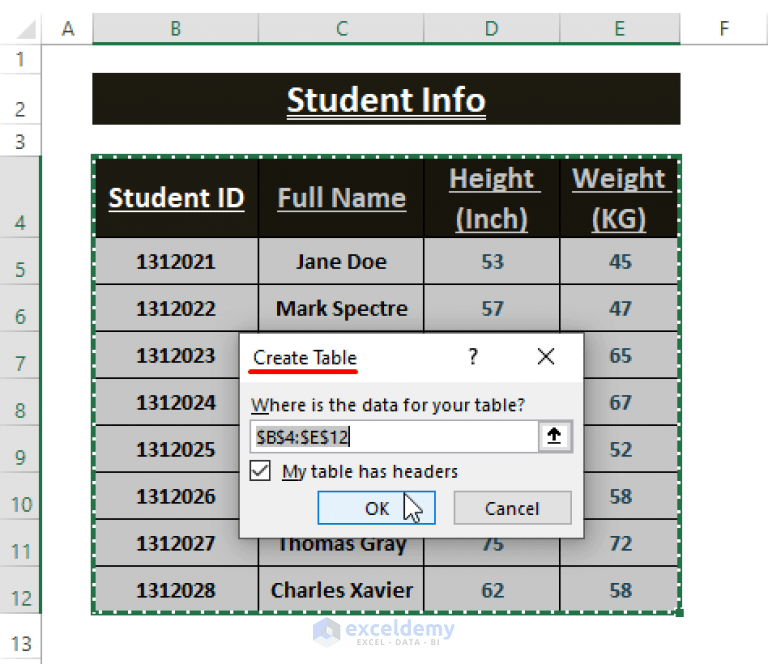768x664 pixels.
Task: Select column C header
Action: [x=341, y=28]
